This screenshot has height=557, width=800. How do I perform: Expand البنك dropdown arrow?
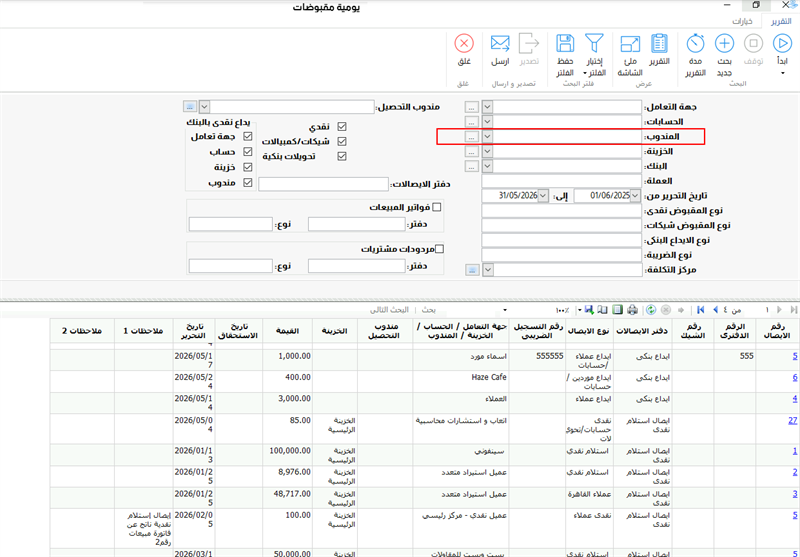[487, 166]
